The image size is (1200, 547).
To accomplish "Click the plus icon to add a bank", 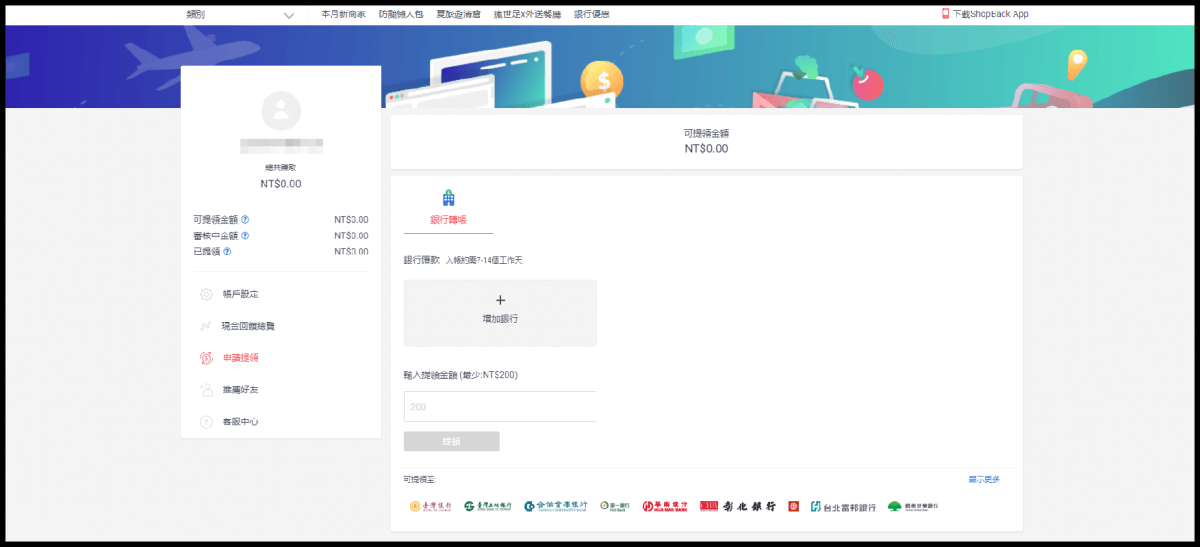I will tap(501, 300).
